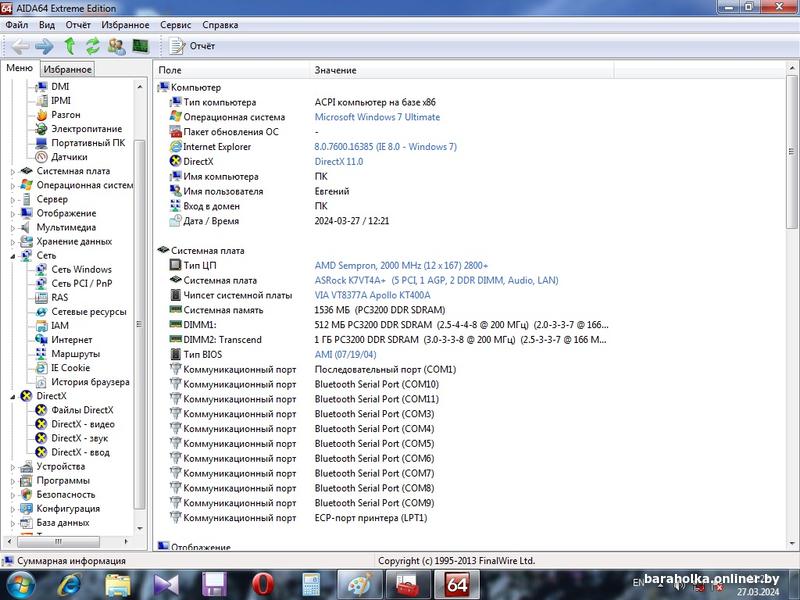Select the IE Cookie icon item
Image resolution: width=800 pixels, height=600 pixels.
(x=41, y=367)
